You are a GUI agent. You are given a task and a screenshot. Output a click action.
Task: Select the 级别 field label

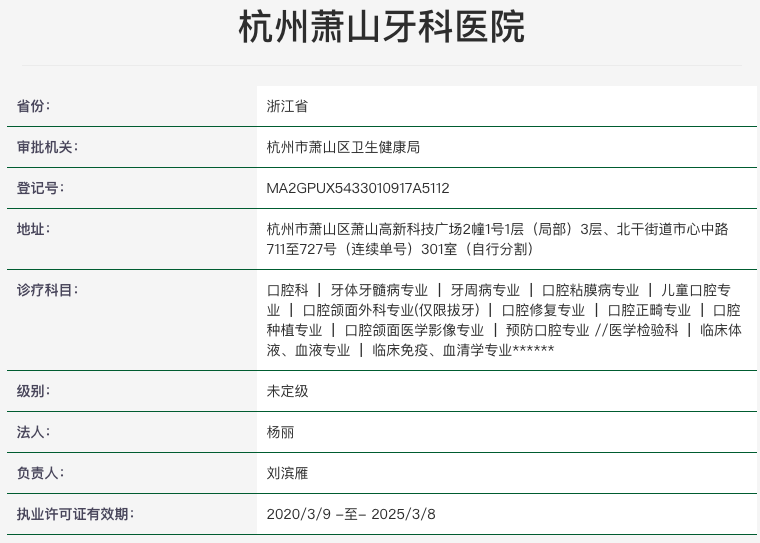tap(33, 391)
